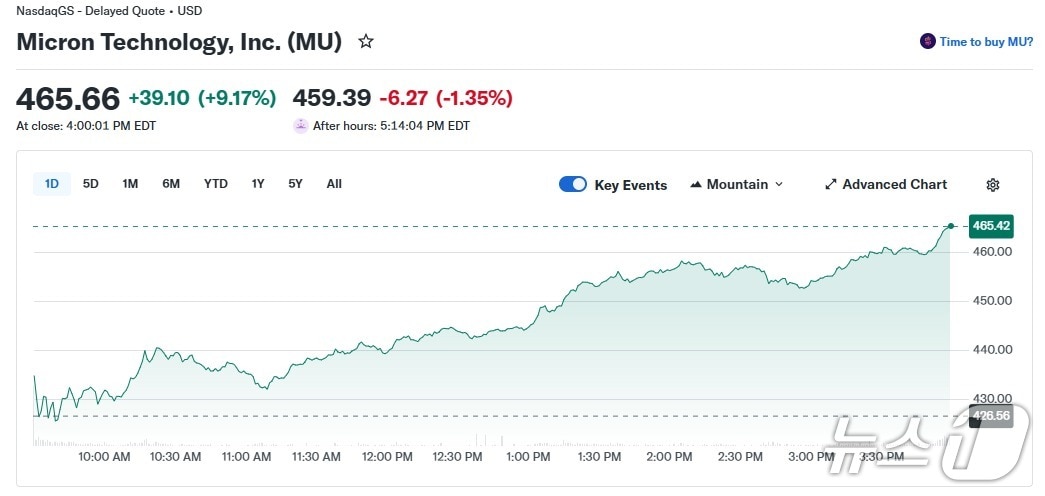The height and width of the screenshot is (496, 1045).
Task: Choose the YTD range tab
Action: [x=215, y=184]
